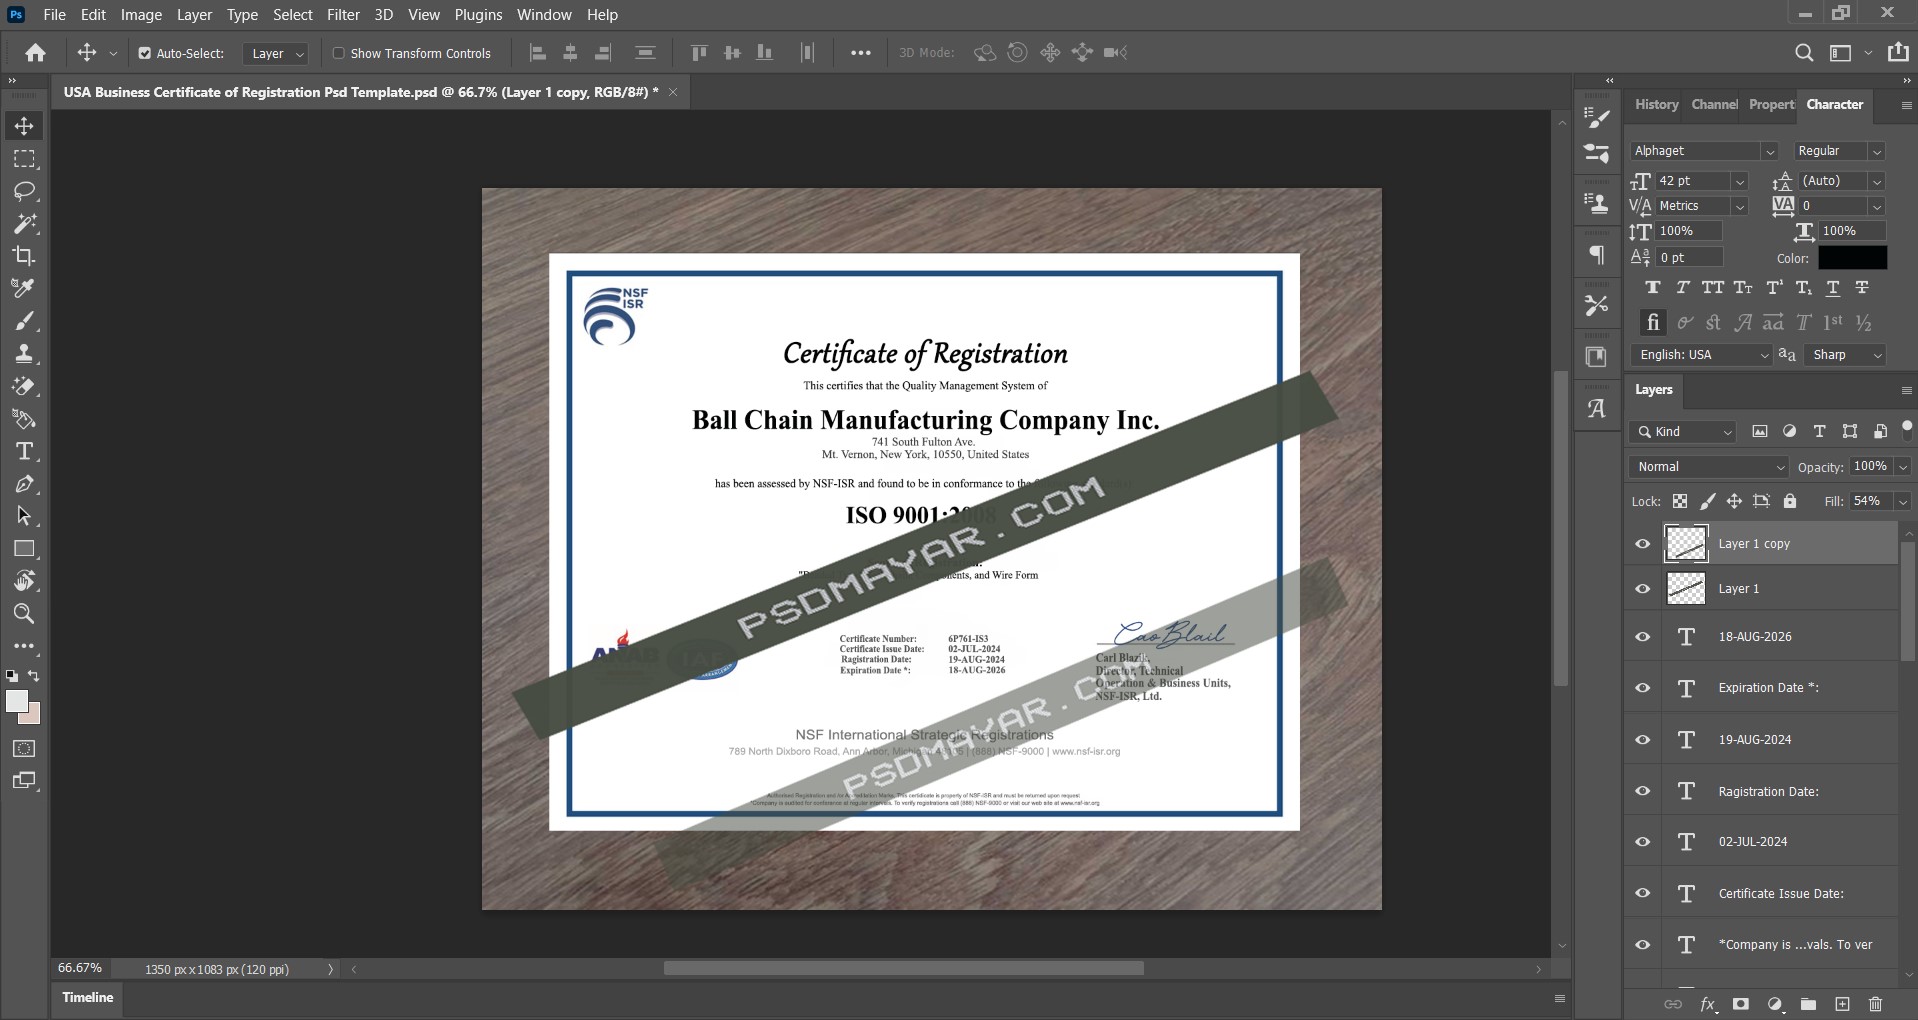The width and height of the screenshot is (1918, 1020).
Task: Click the Share icon at top right
Action: coord(1897,53)
